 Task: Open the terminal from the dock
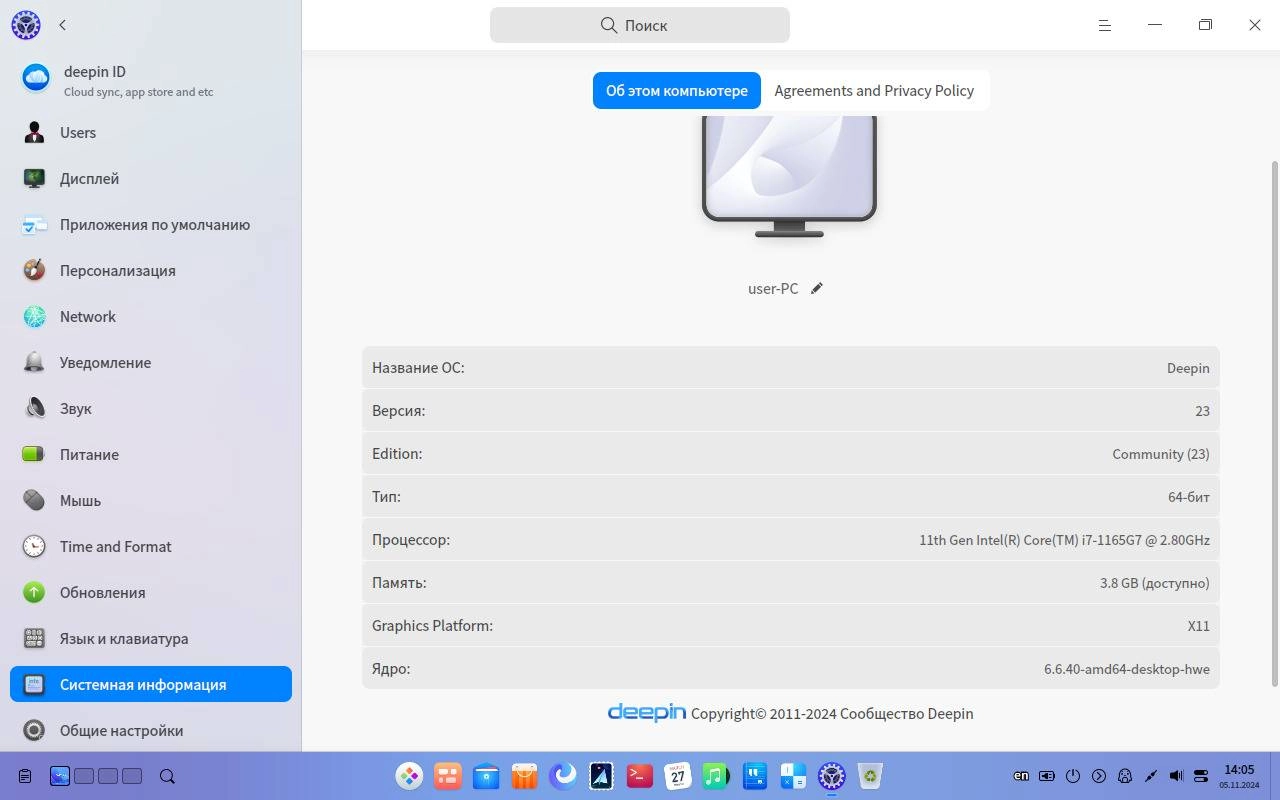[x=640, y=775]
